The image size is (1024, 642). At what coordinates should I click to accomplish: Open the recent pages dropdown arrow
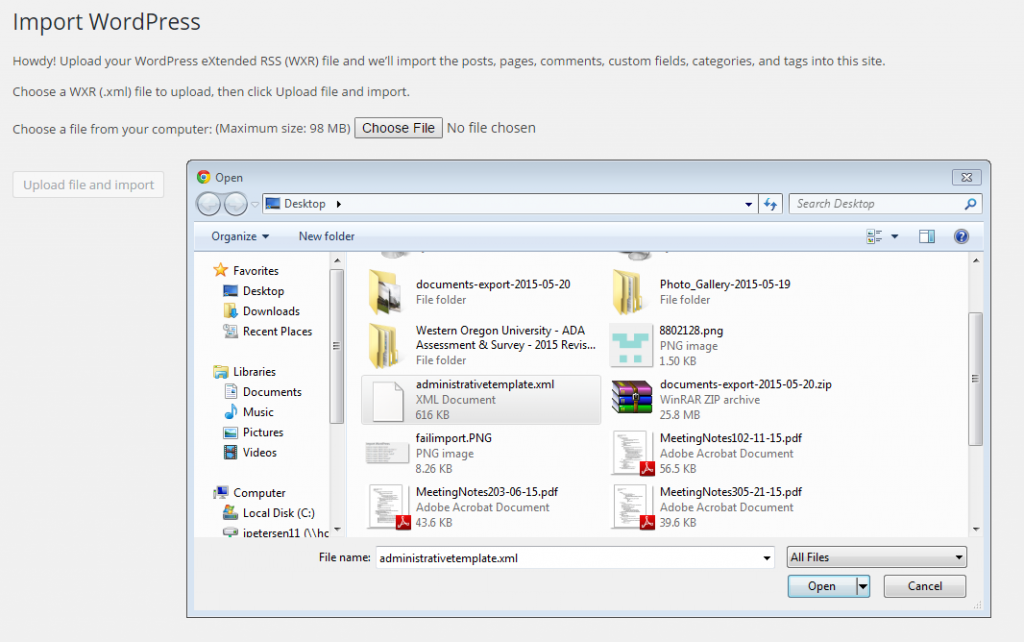click(255, 204)
